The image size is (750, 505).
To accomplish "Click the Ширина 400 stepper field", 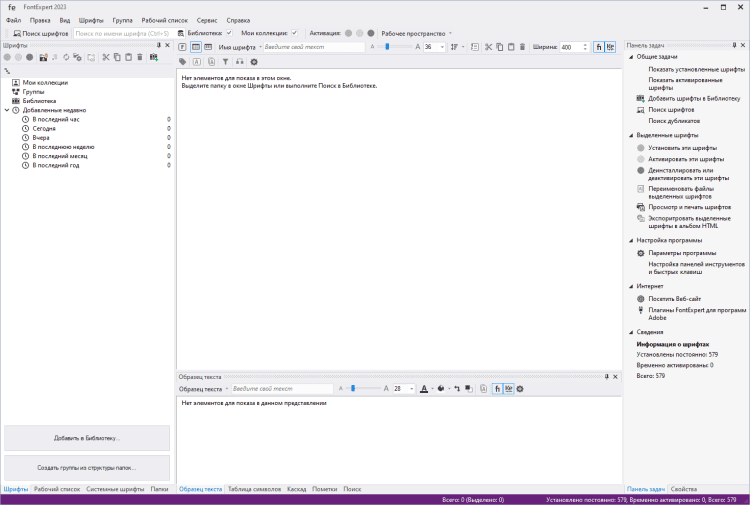I will (574, 47).
